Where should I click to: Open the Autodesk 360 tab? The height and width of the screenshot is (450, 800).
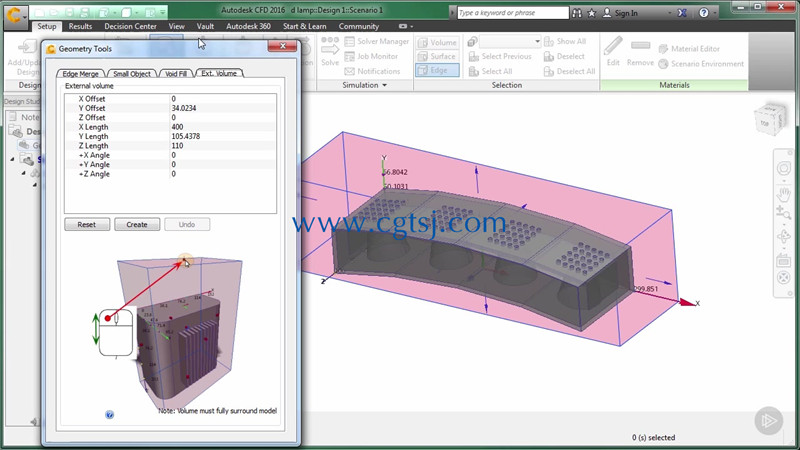[248, 26]
